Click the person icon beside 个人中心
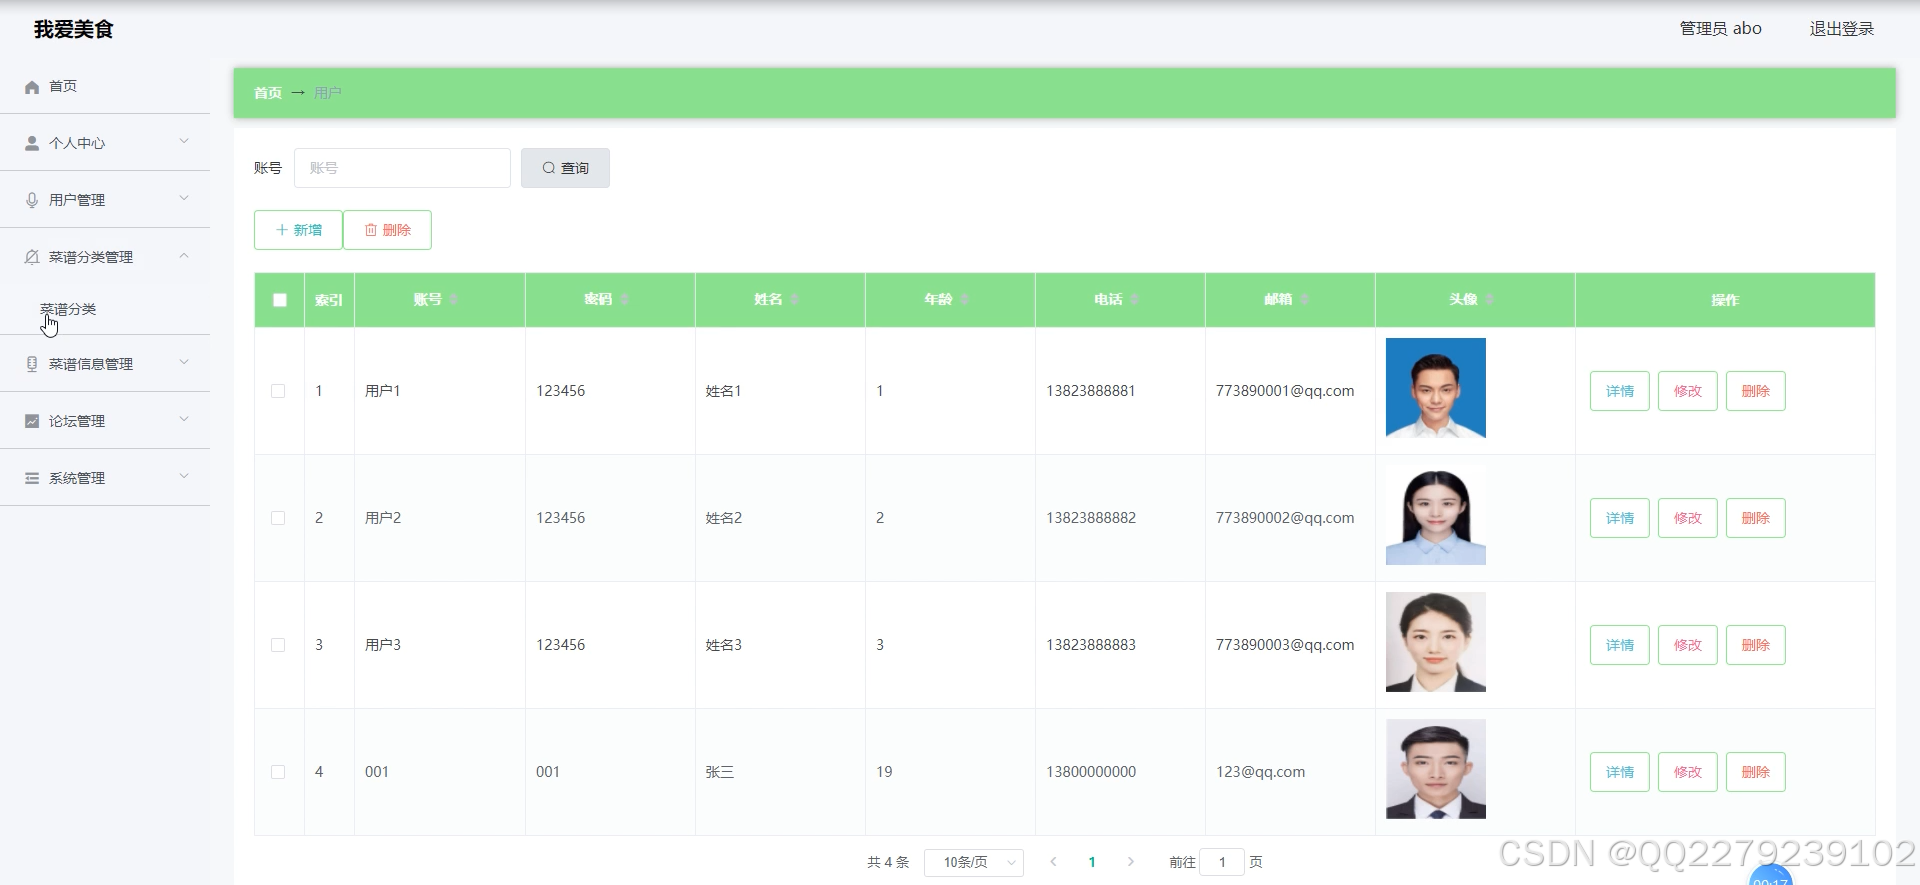1920x885 pixels. tap(32, 143)
